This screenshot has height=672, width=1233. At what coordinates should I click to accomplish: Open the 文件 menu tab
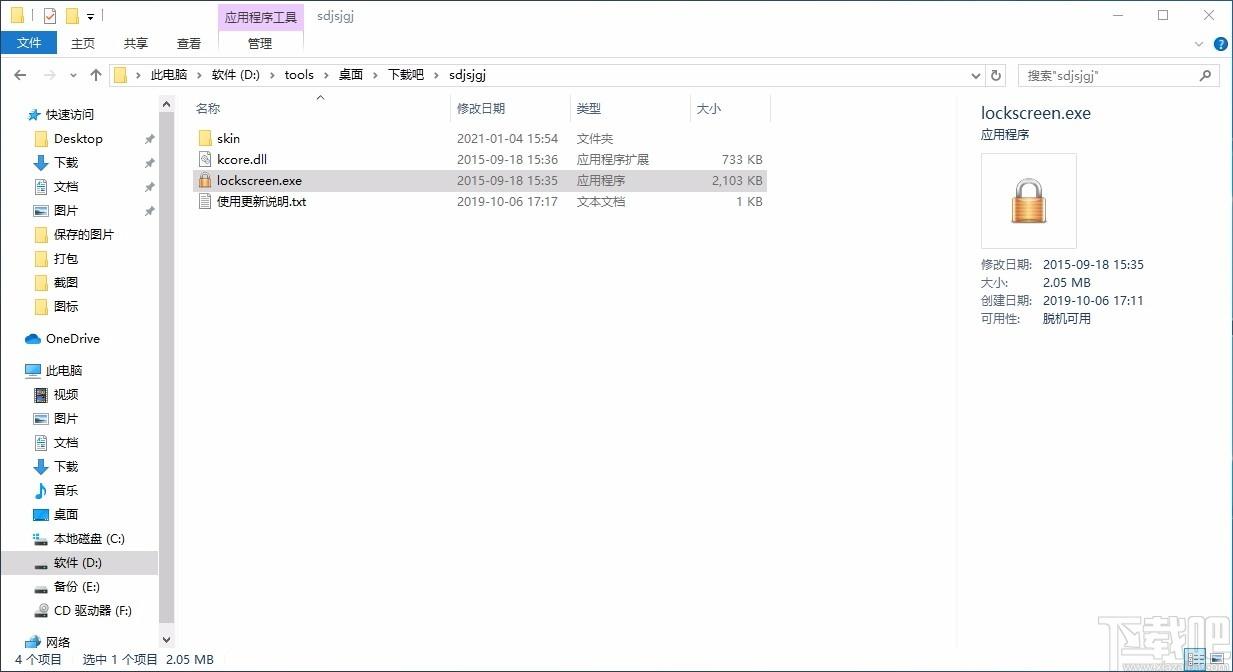[x=29, y=43]
